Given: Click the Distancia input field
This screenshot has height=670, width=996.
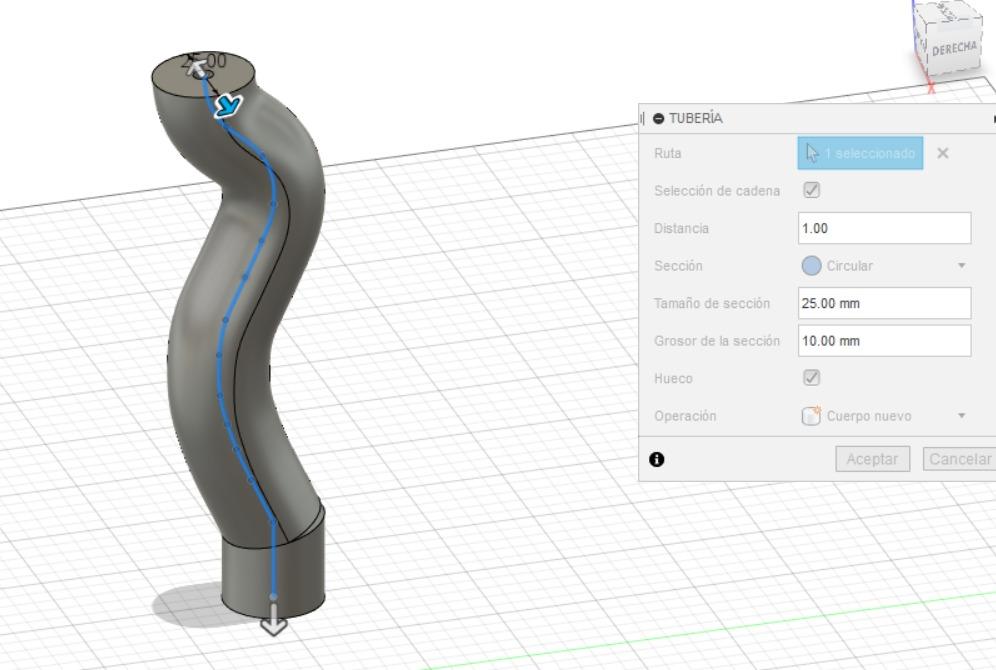Looking at the screenshot, I should (x=884, y=228).
